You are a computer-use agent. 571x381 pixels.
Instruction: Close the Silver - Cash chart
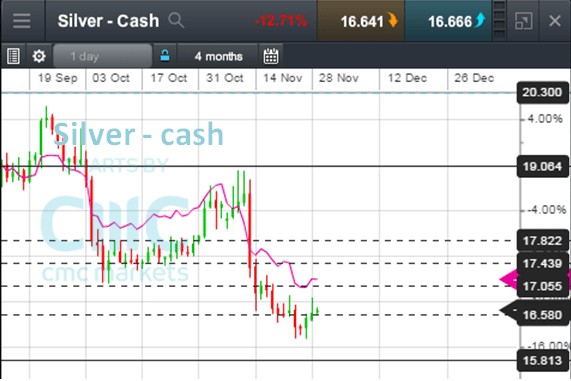pos(555,21)
